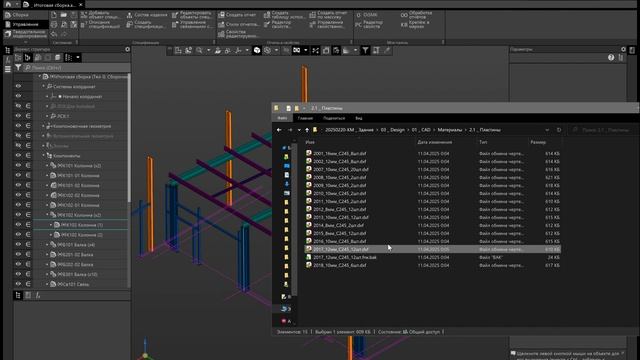640x360 pixels.
Task: Toggle eye visibility for Компоненты row
Action: (x=18, y=156)
